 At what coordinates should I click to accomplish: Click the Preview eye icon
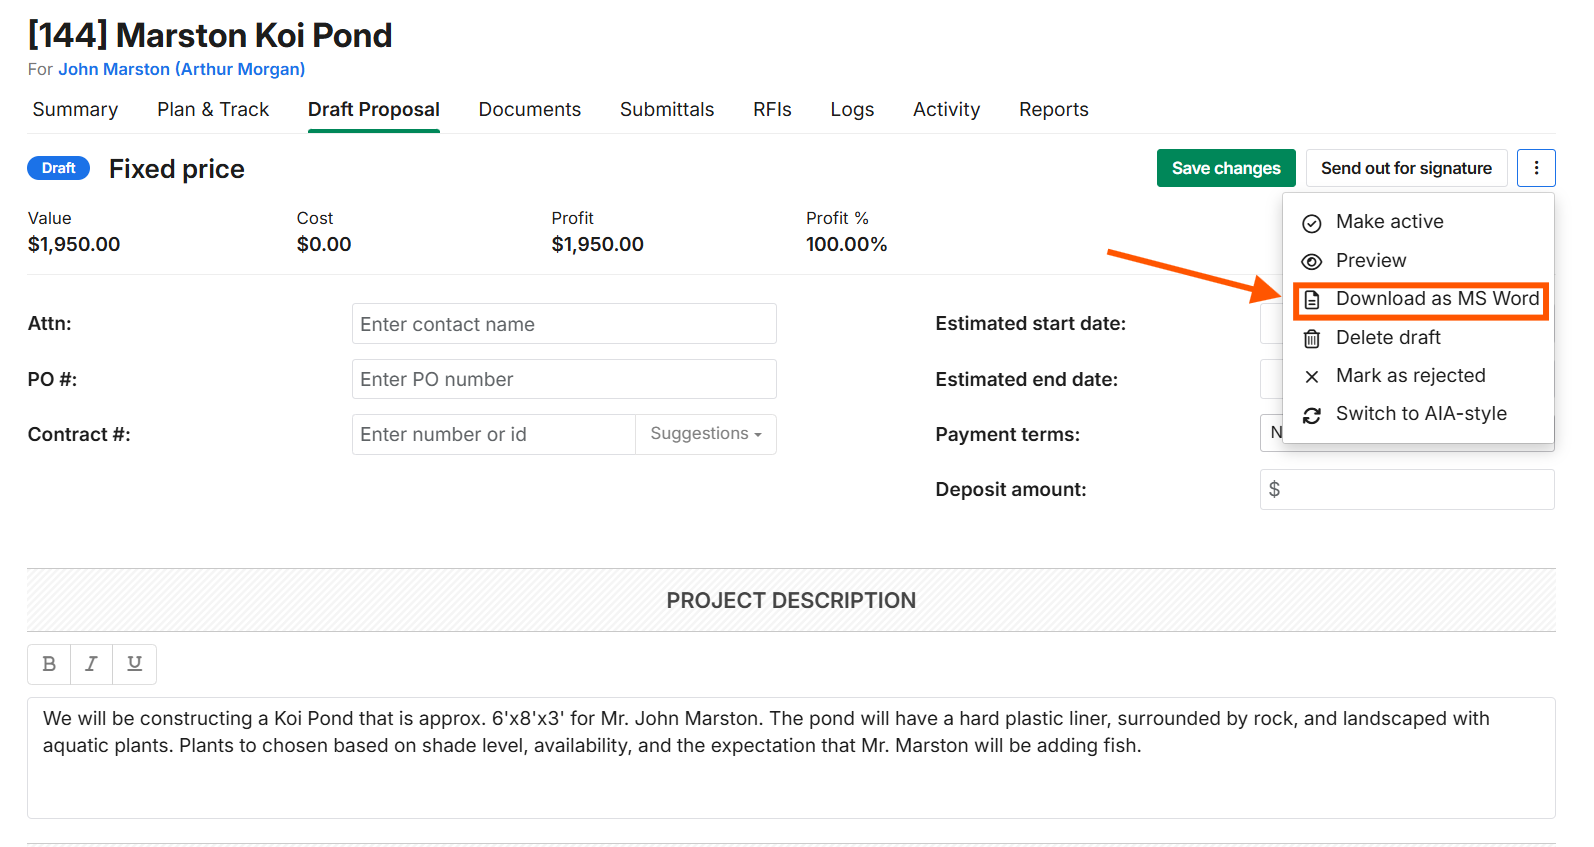pos(1312,261)
